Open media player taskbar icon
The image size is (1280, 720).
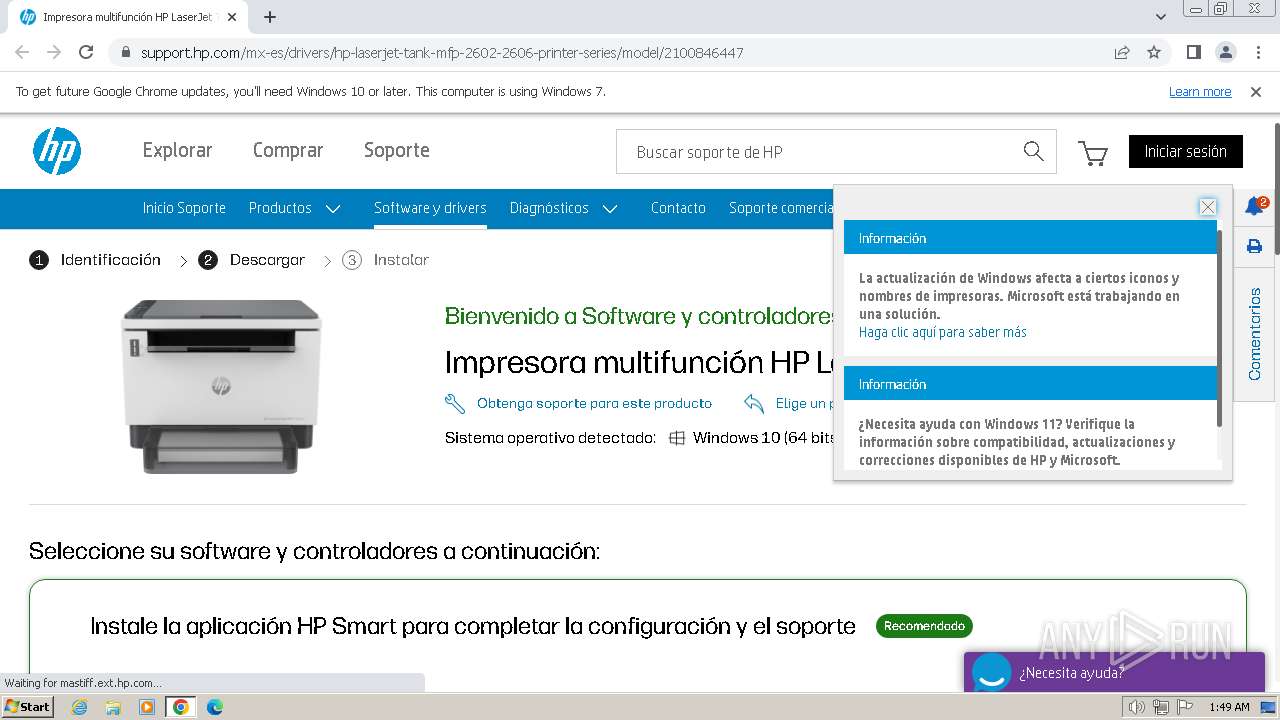click(x=147, y=707)
